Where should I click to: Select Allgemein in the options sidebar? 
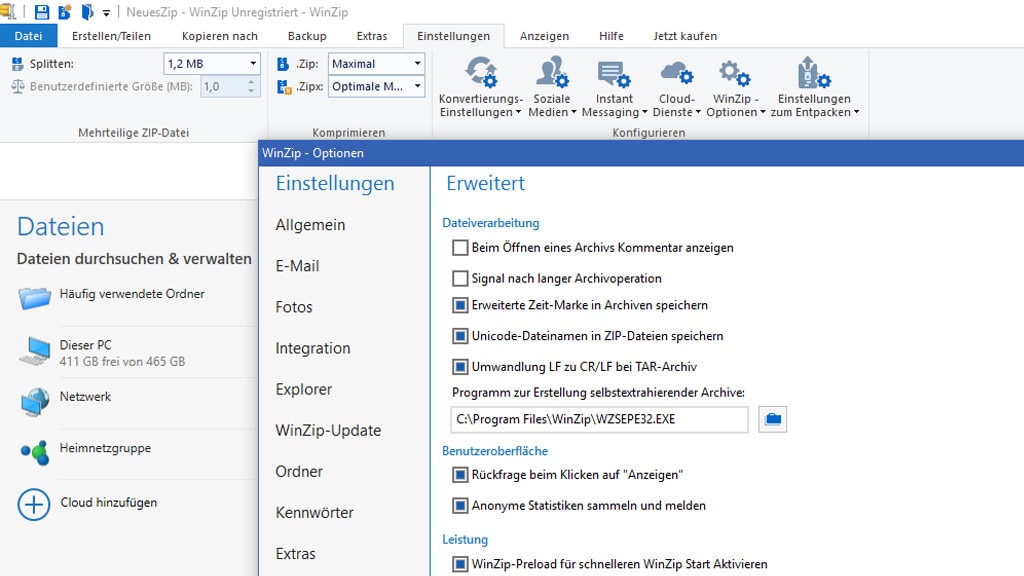pyautogui.click(x=310, y=225)
